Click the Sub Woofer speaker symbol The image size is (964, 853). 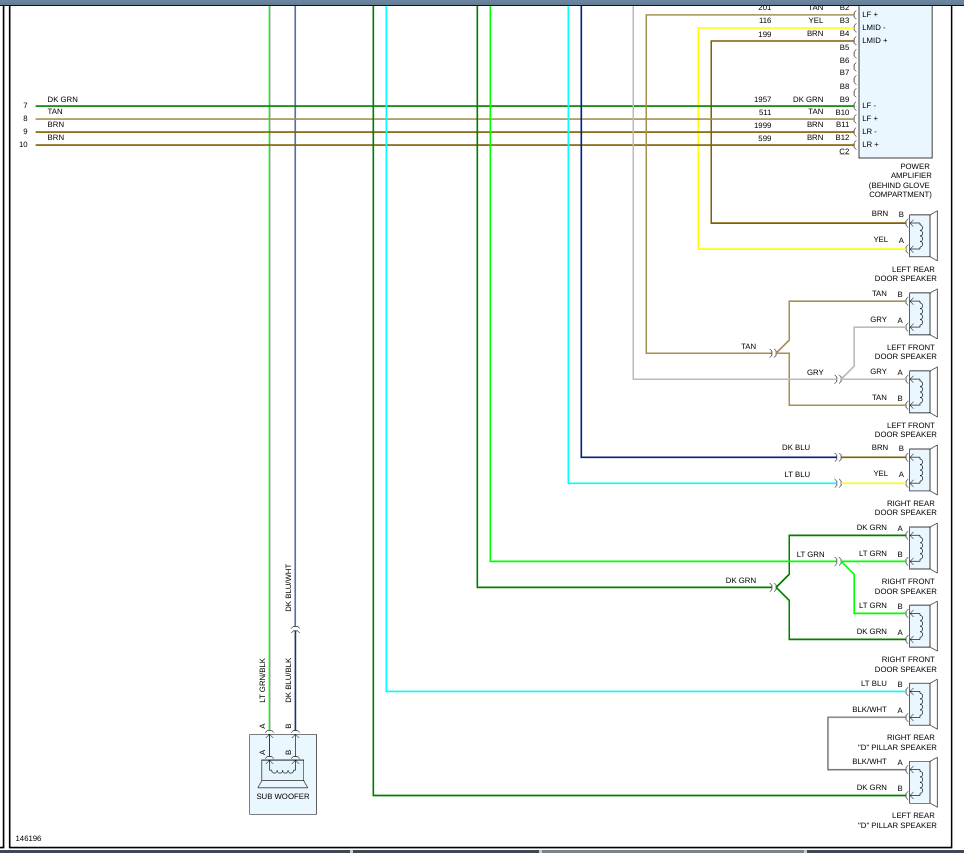[283, 774]
